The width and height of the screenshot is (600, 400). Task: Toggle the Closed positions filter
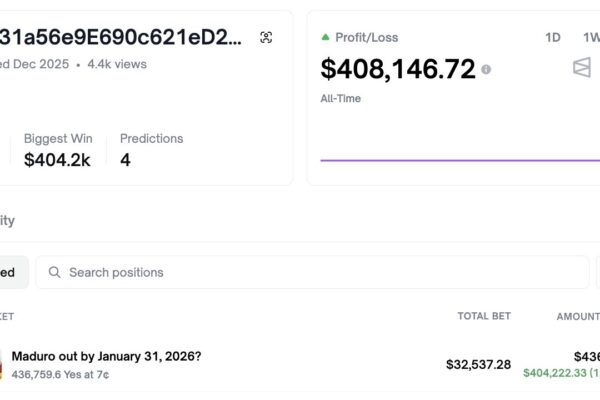click(9, 272)
